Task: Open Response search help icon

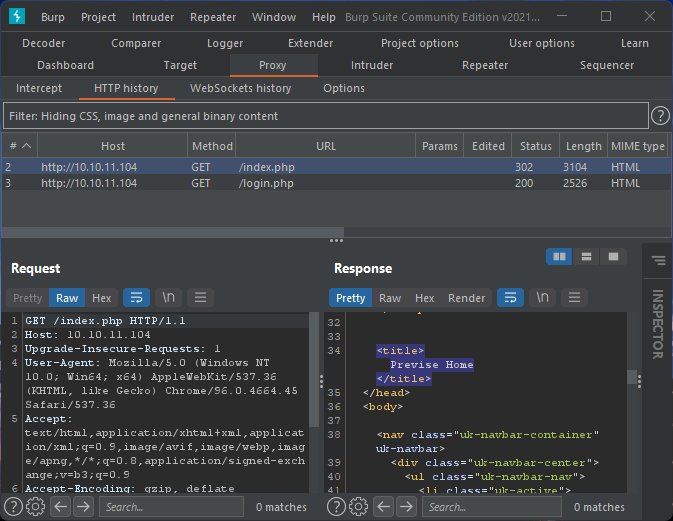Action: click(x=336, y=507)
